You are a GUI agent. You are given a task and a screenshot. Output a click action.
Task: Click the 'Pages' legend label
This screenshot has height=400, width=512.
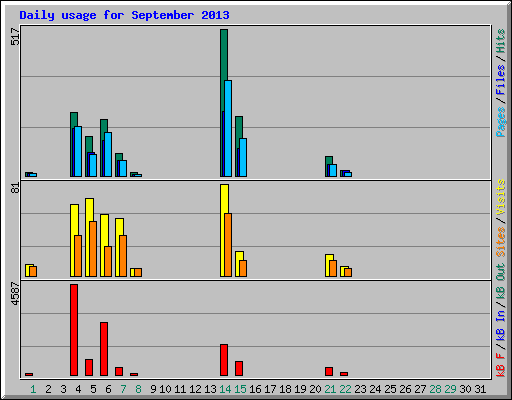(x=500, y=122)
